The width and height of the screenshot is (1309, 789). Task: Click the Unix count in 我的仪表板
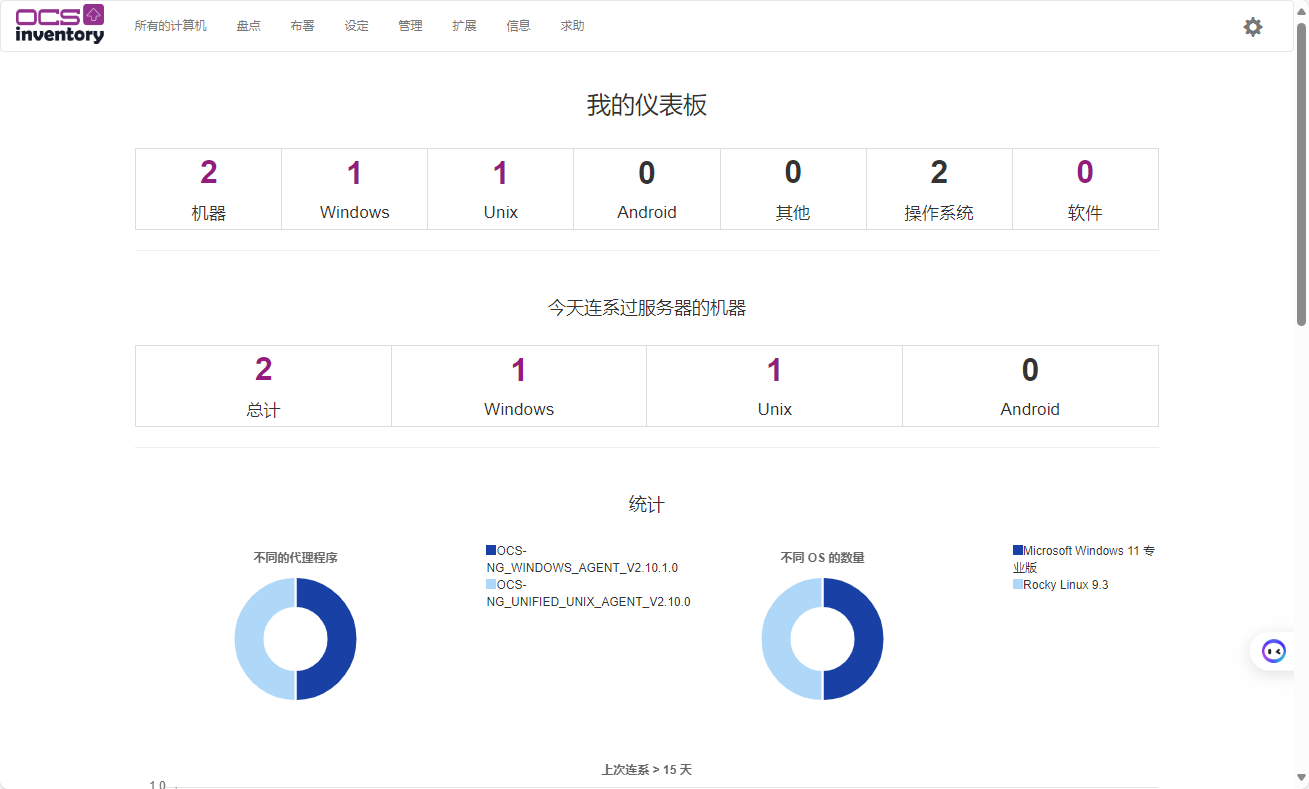pos(501,173)
